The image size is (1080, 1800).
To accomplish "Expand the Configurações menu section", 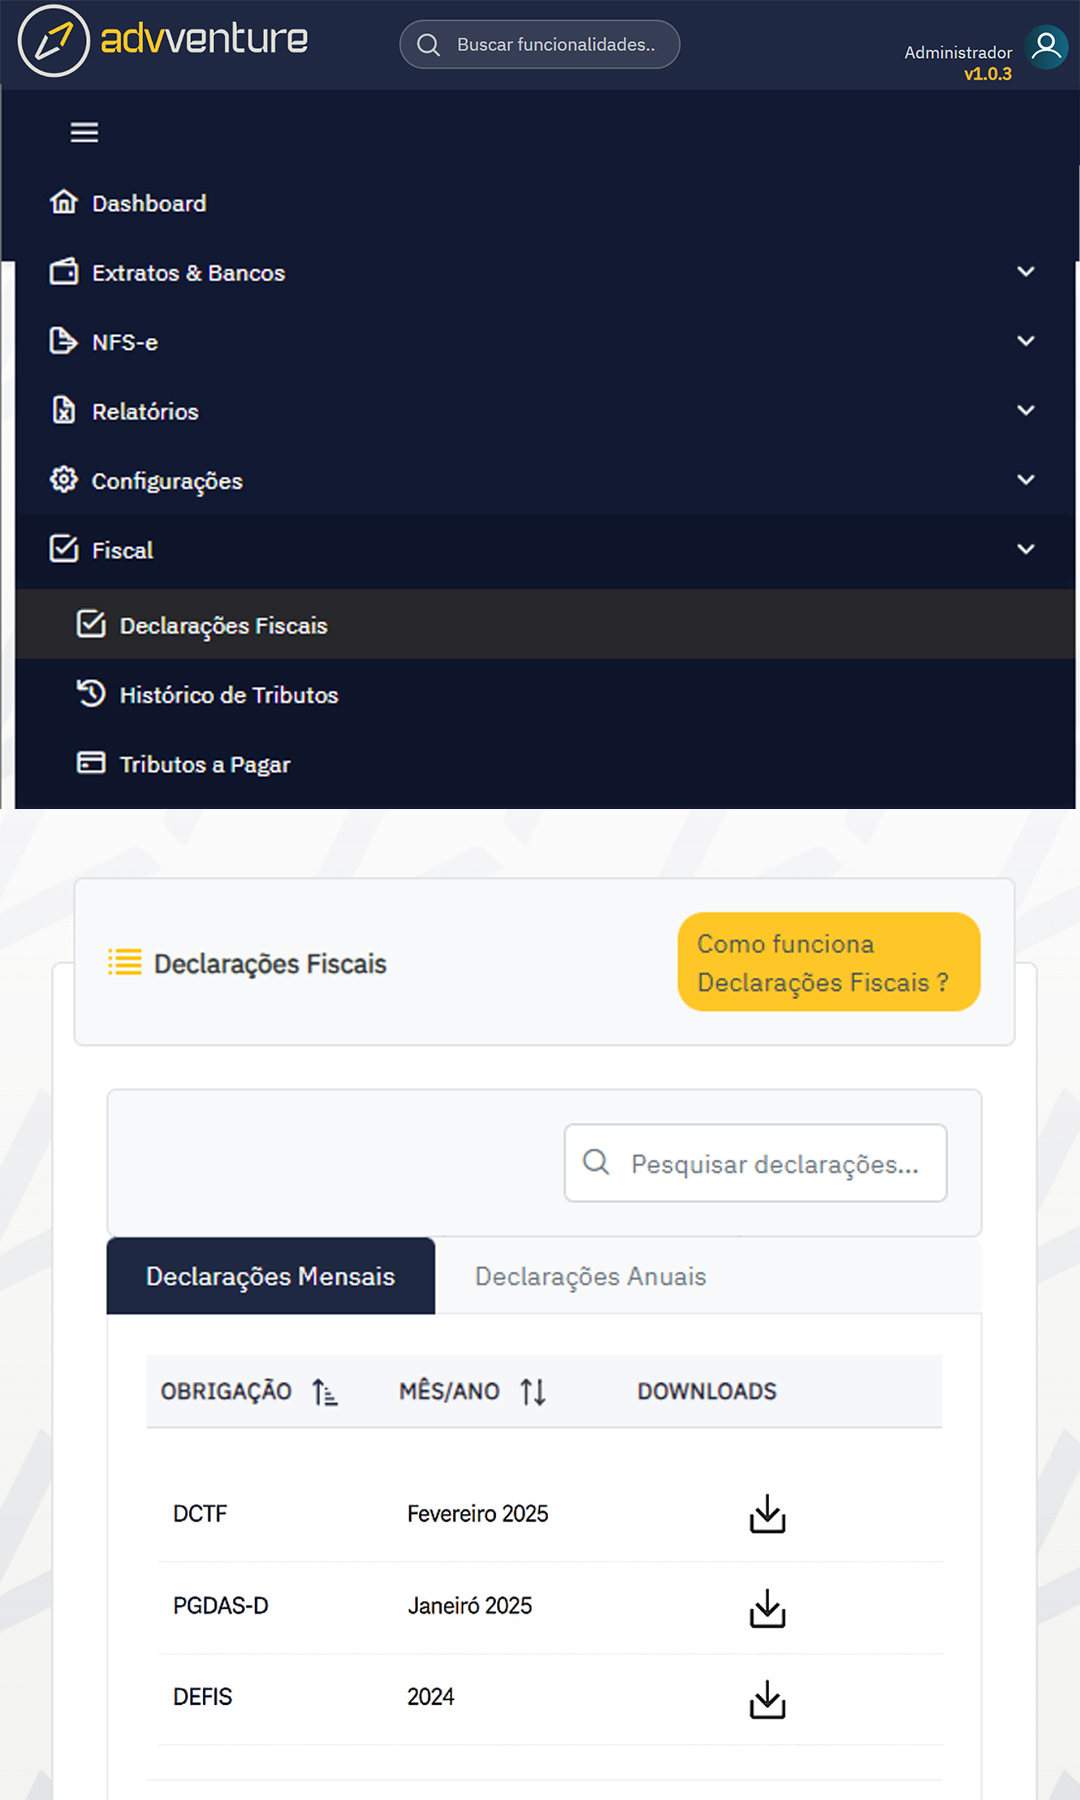I will [1025, 480].
